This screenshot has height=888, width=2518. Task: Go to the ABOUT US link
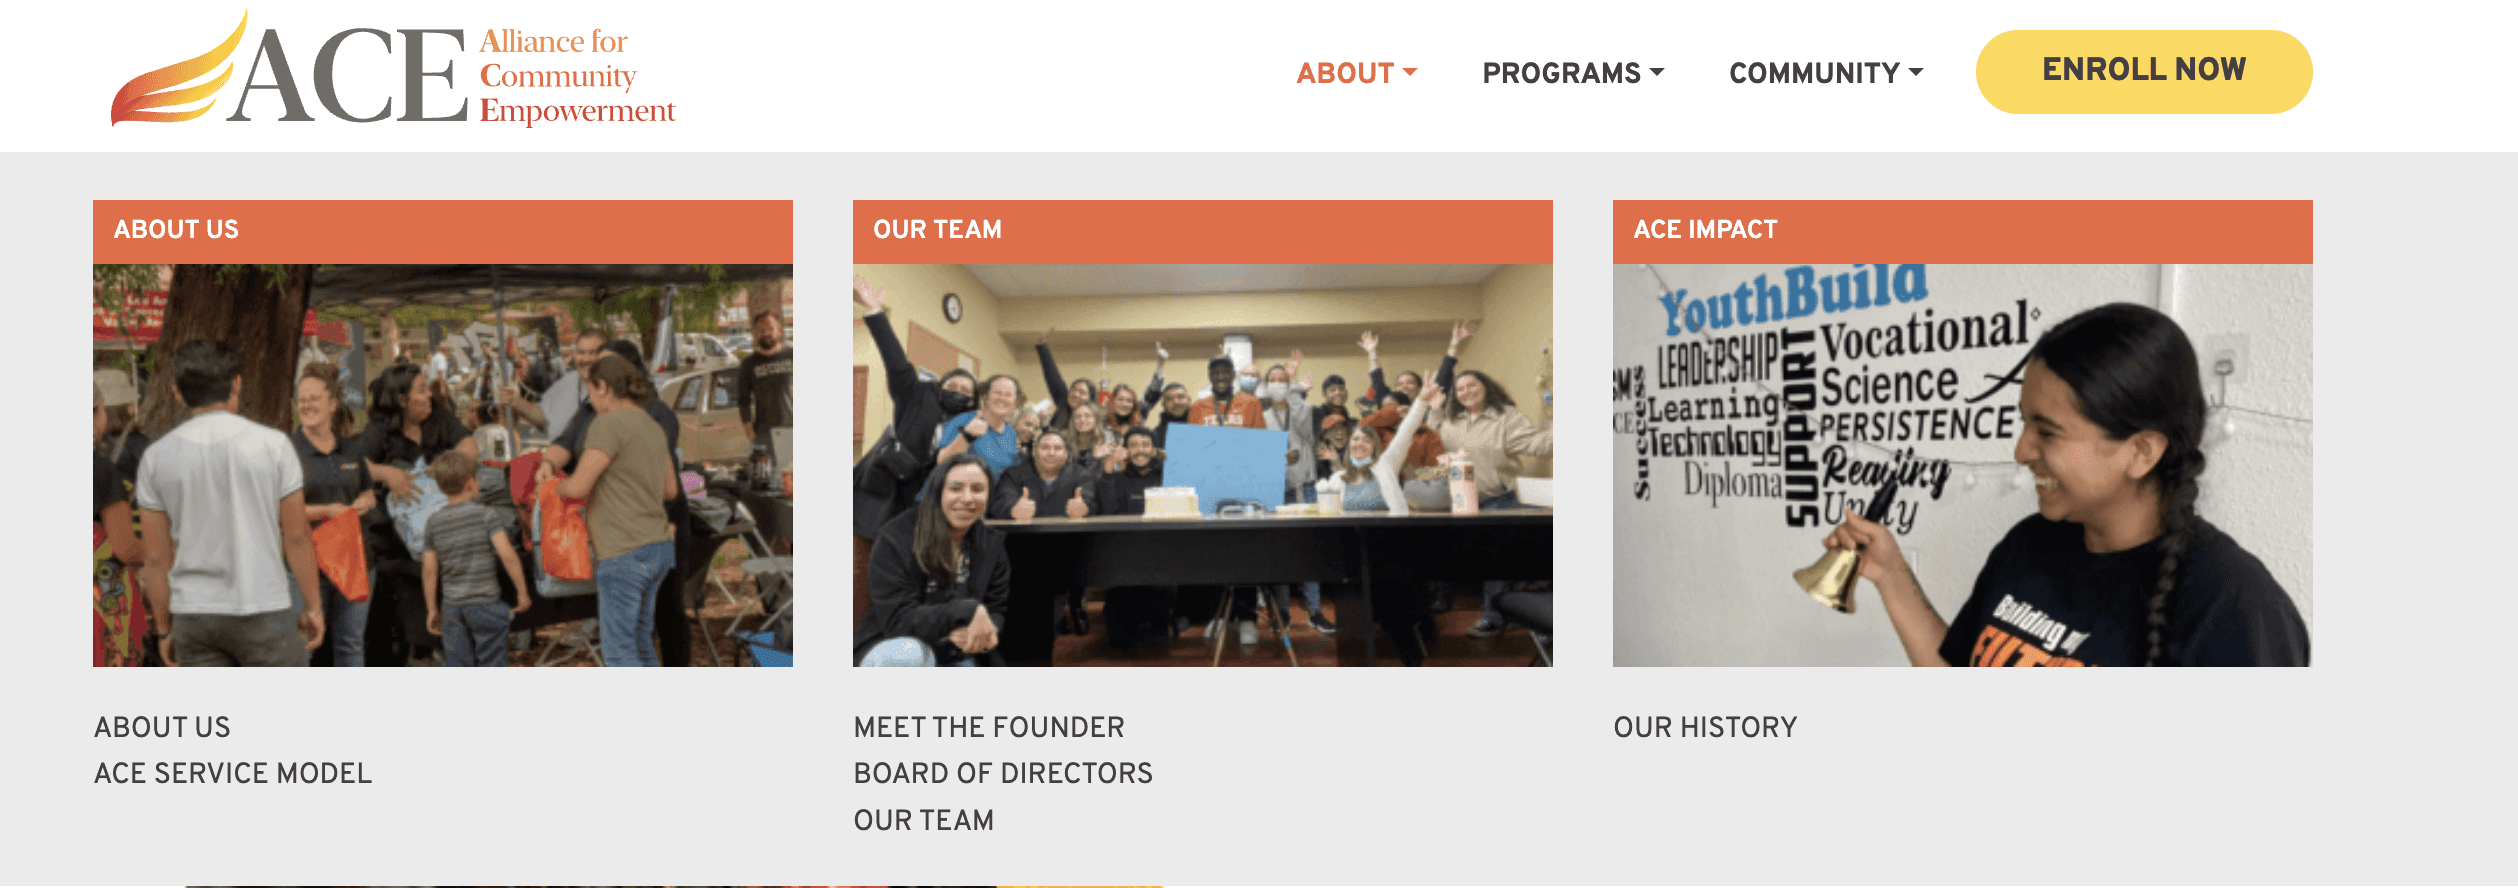pyautogui.click(x=162, y=727)
